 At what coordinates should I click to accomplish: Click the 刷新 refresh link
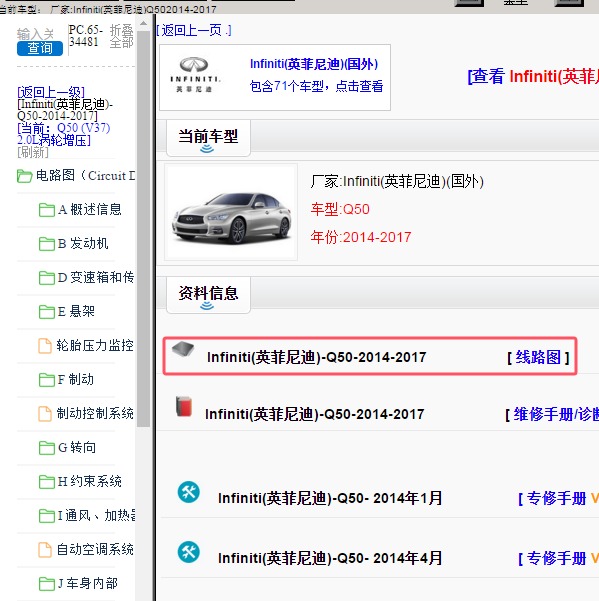(33, 152)
